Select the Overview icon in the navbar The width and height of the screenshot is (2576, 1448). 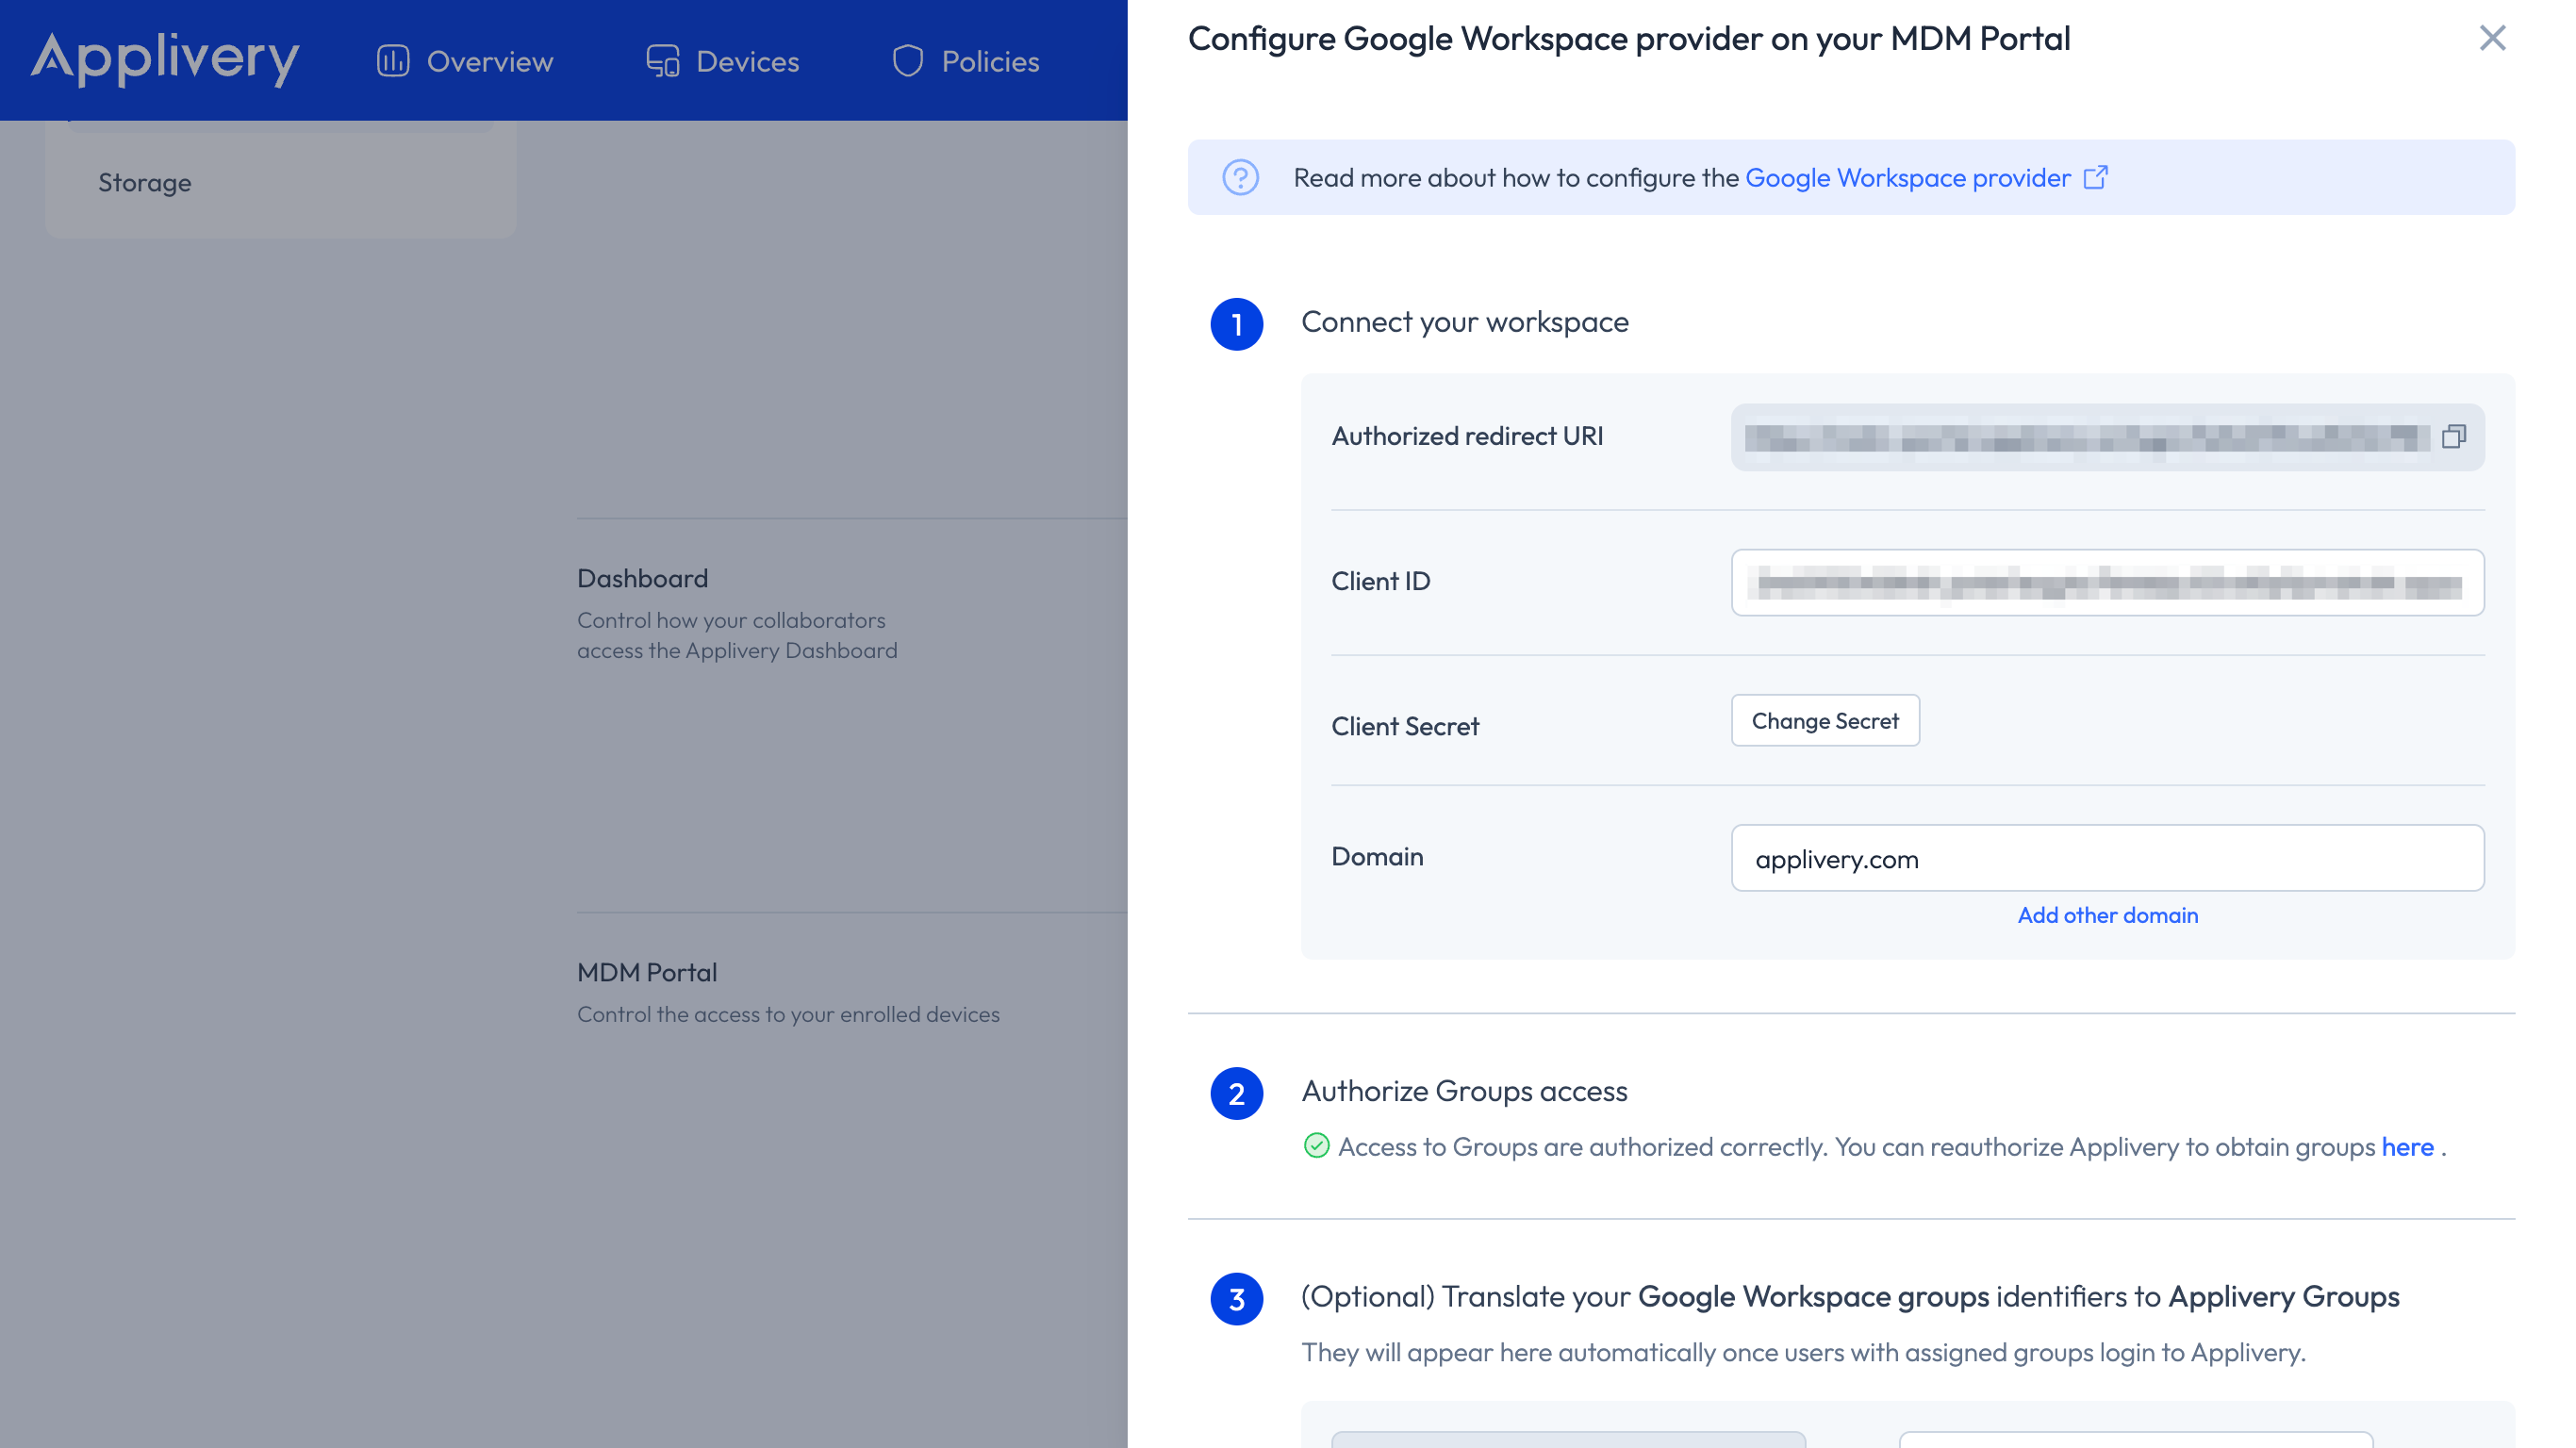(393, 60)
